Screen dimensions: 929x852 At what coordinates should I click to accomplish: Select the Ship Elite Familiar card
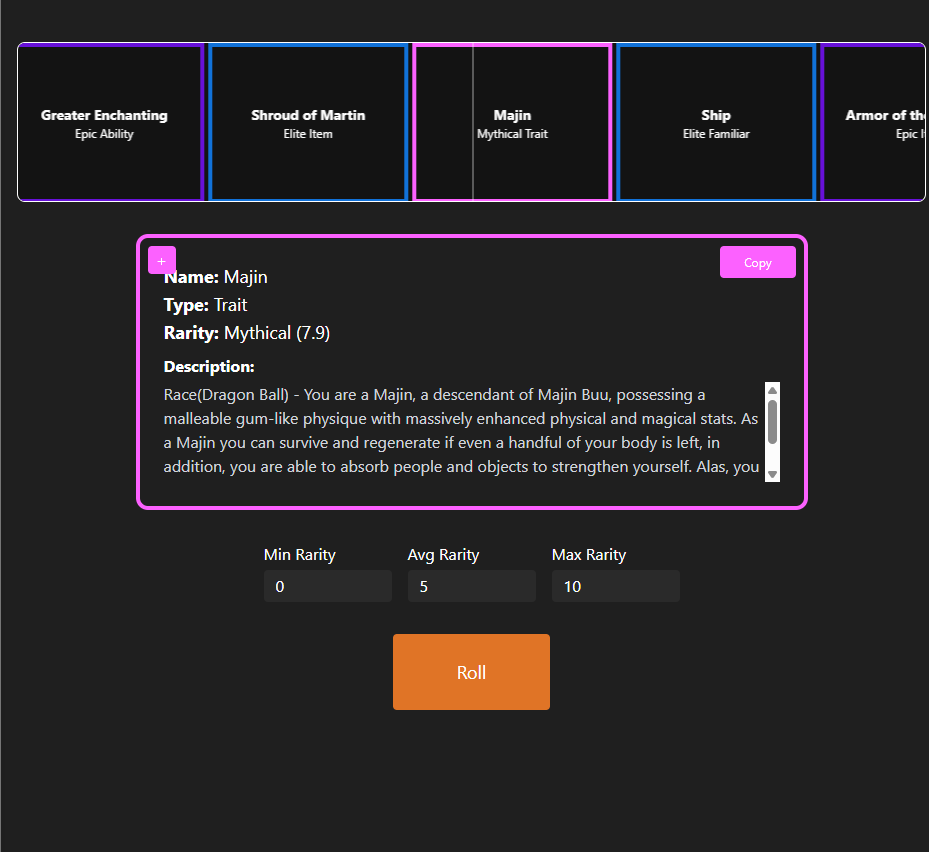tap(716, 122)
